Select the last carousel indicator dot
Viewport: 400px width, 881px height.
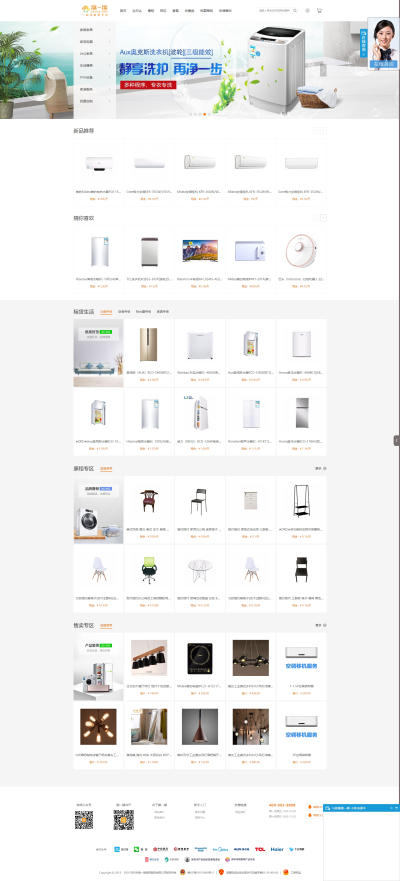[x=210, y=114]
